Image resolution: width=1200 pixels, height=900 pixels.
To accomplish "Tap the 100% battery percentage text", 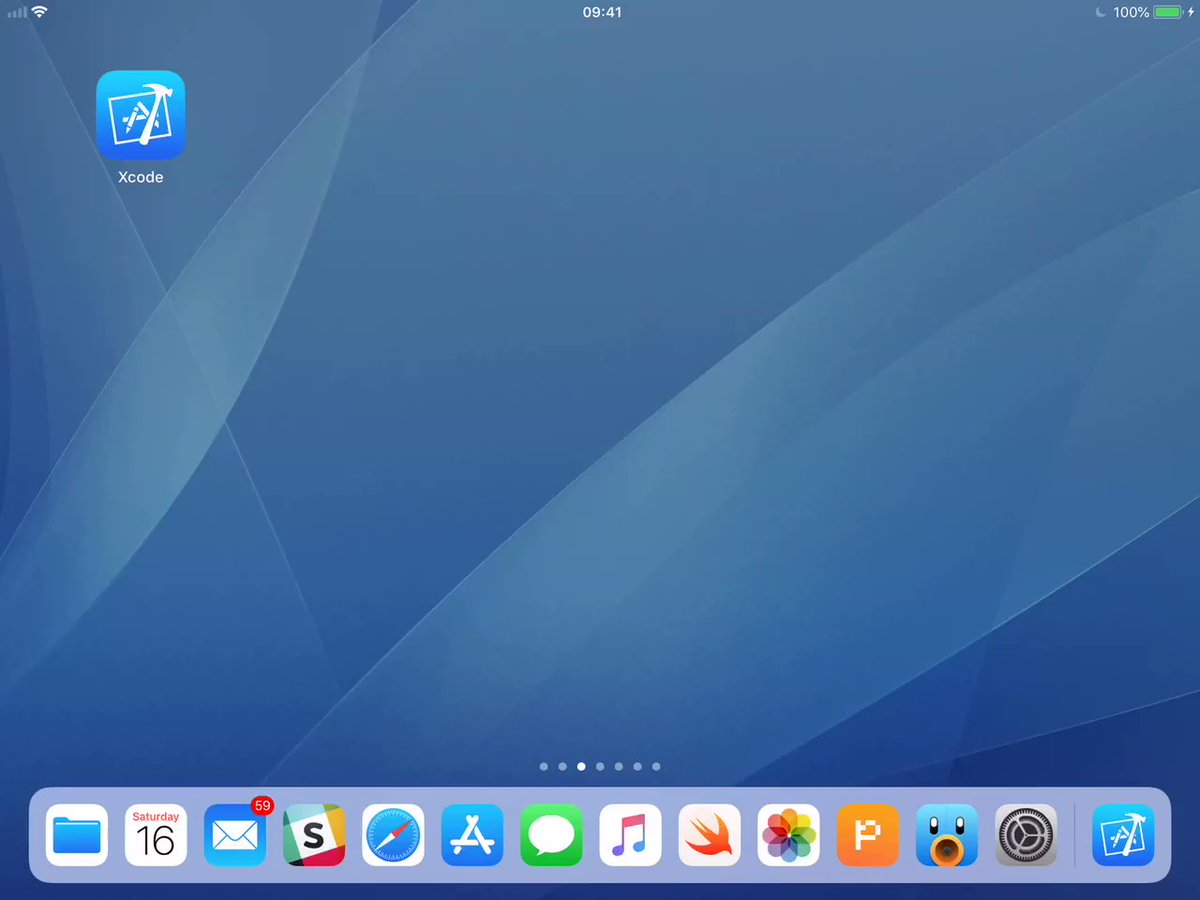I will click(1131, 12).
